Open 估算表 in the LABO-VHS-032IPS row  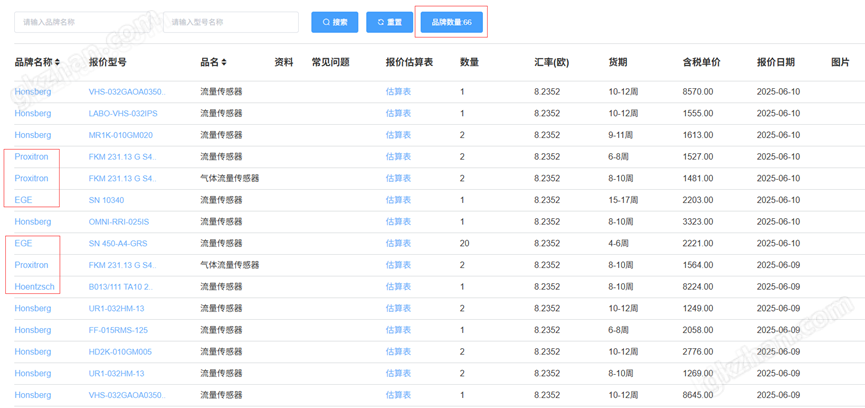point(398,114)
